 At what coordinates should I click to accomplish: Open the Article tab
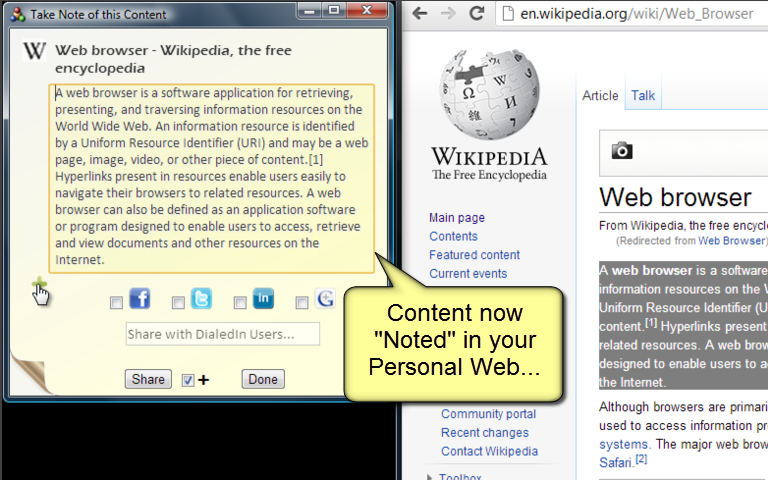[600, 96]
